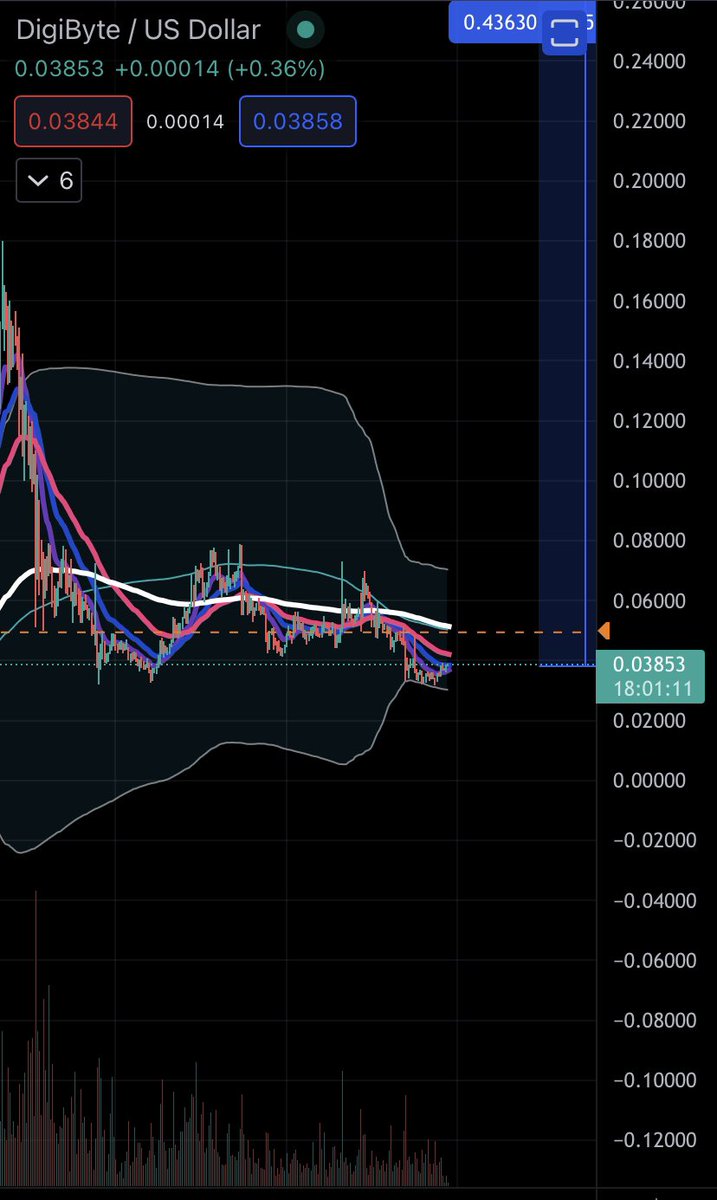717x1200 pixels.
Task: Click the 0.12000 price axis label
Action: [650, 421]
